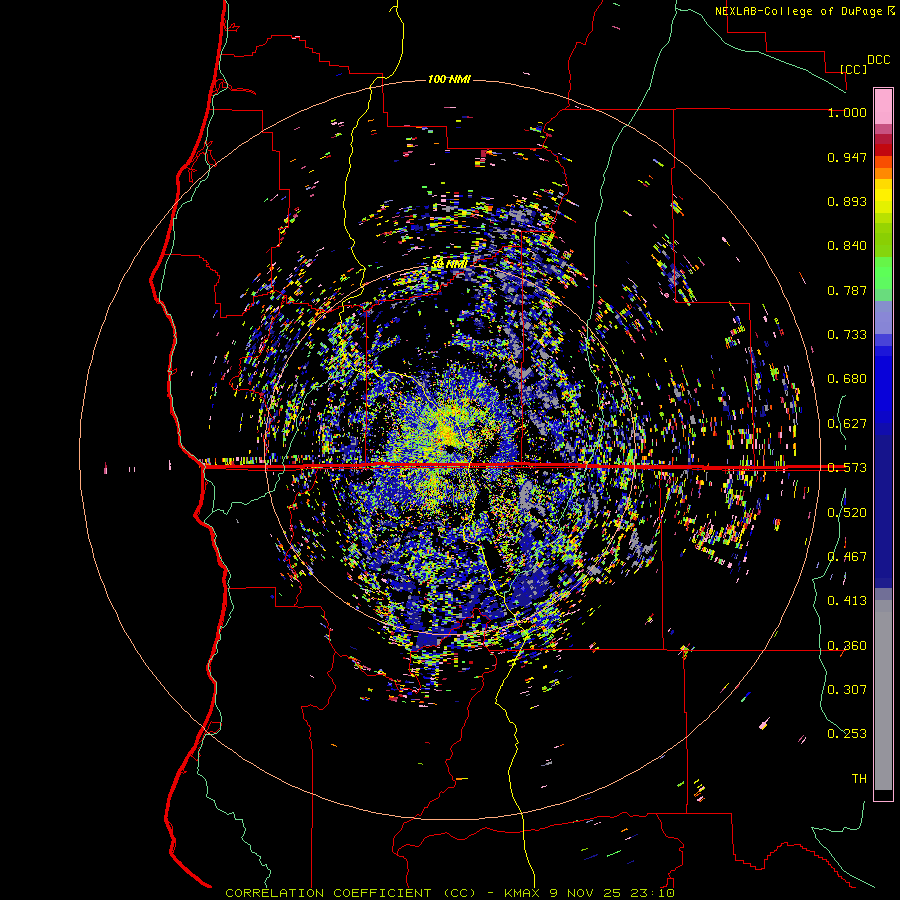Select the 0.467 color scale value
Image resolution: width=900 pixels, height=900 pixels.
(847, 557)
